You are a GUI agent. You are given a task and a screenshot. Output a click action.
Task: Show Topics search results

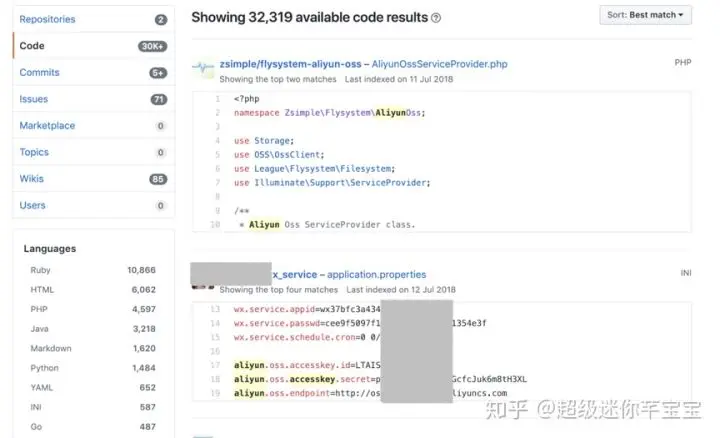click(34, 152)
